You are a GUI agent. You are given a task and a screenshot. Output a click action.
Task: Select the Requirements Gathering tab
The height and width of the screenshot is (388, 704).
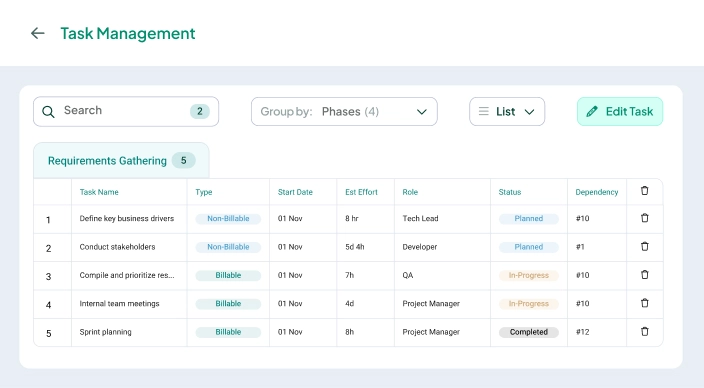point(121,160)
